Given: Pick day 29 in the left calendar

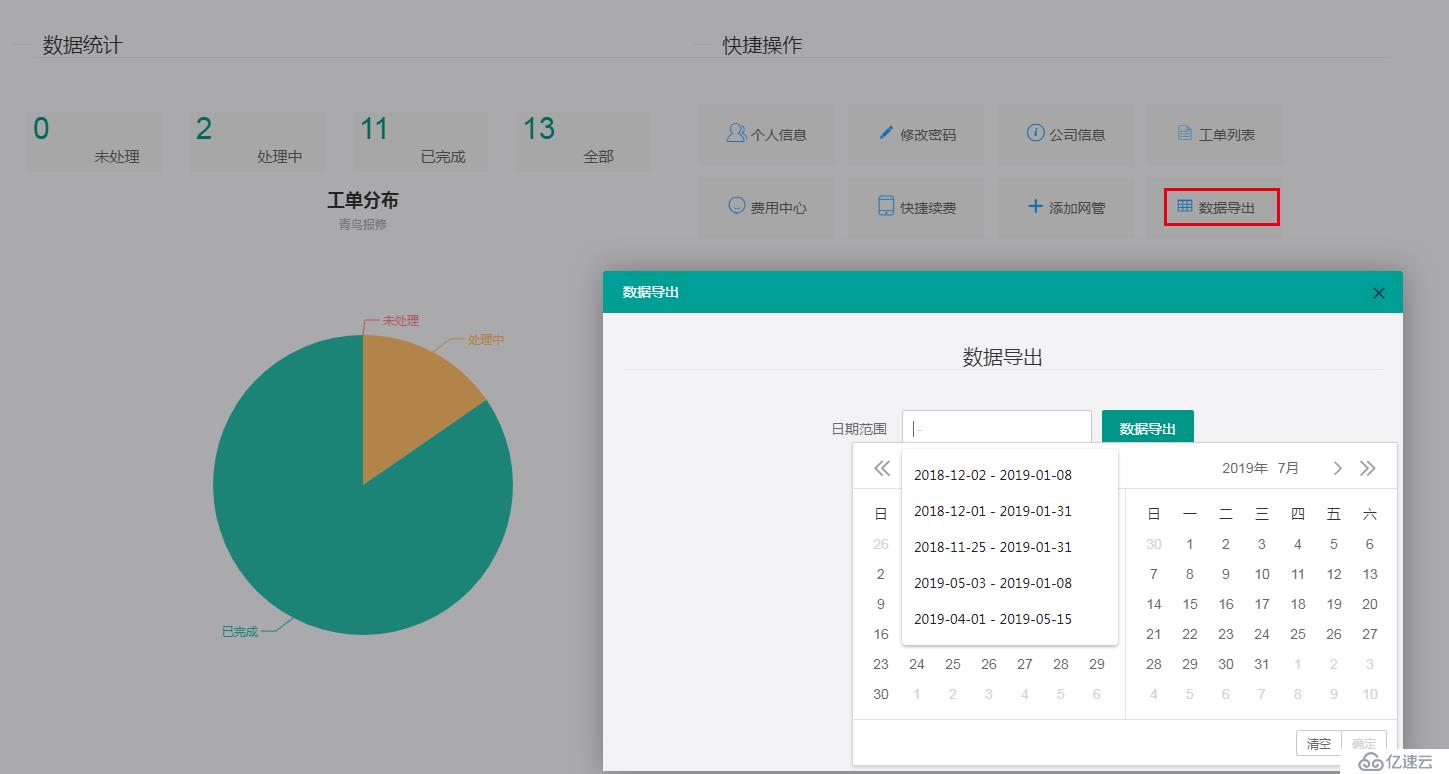Looking at the screenshot, I should (x=1097, y=664).
